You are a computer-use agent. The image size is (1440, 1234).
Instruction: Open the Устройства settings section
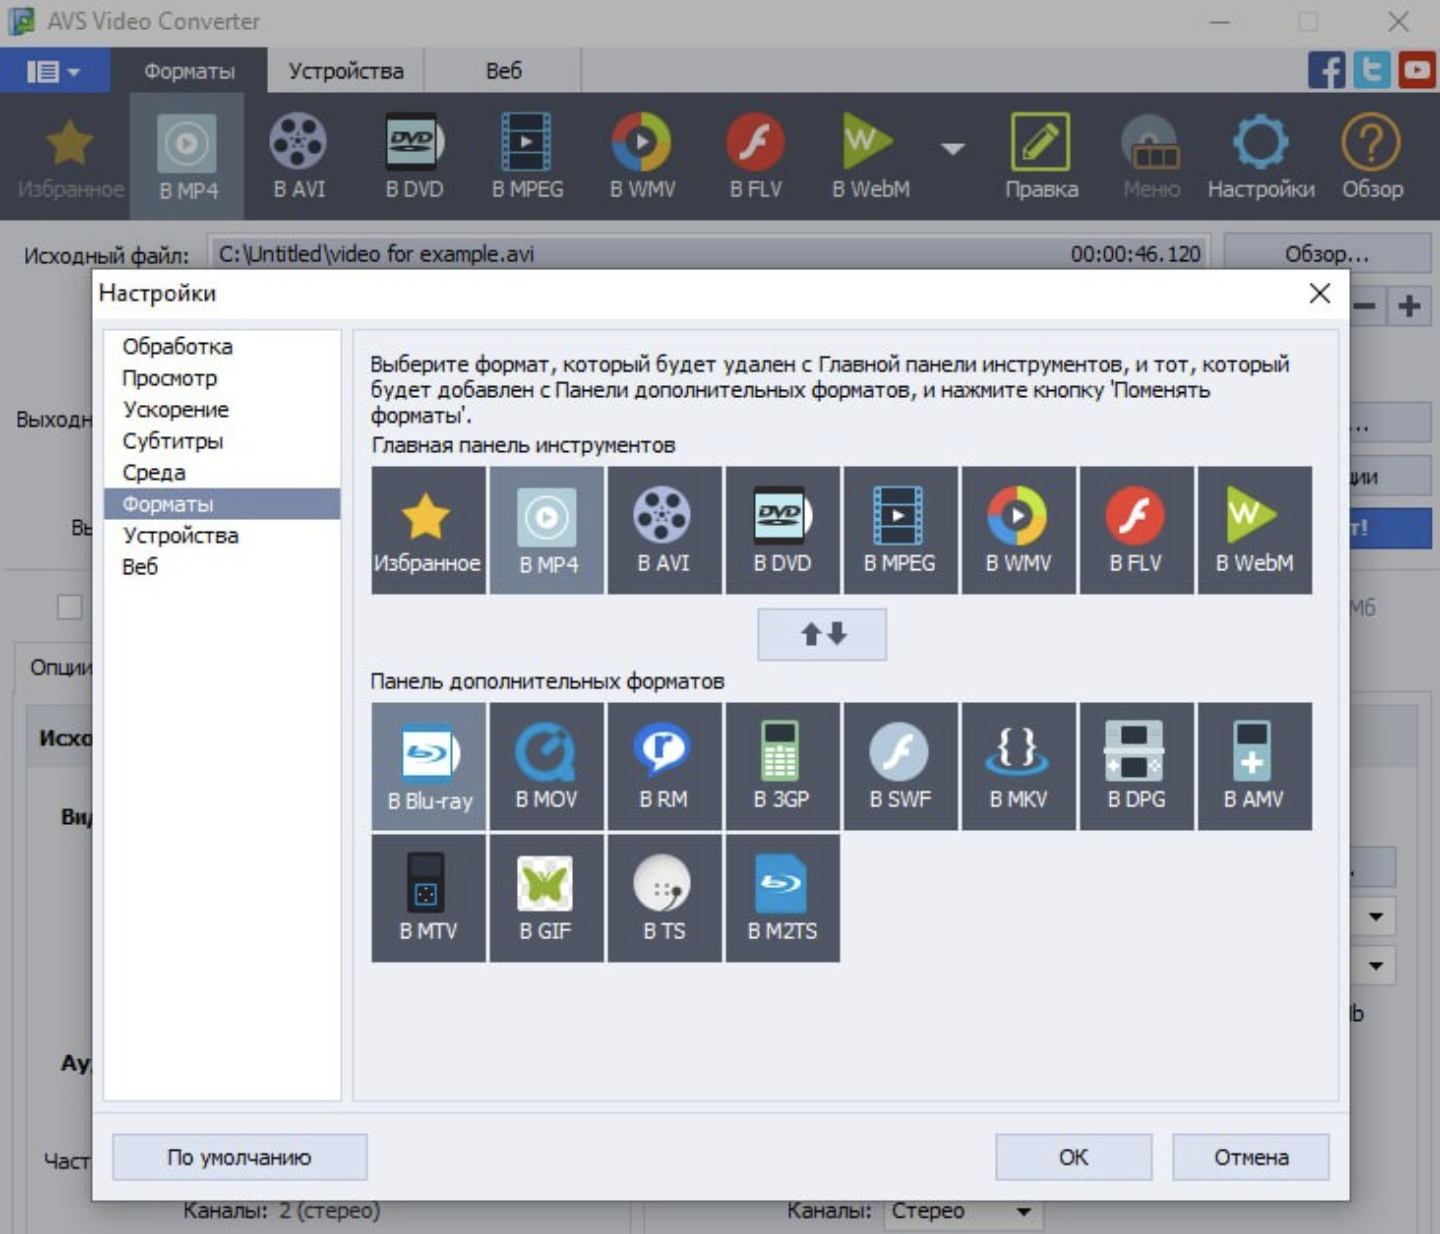(x=222, y=535)
